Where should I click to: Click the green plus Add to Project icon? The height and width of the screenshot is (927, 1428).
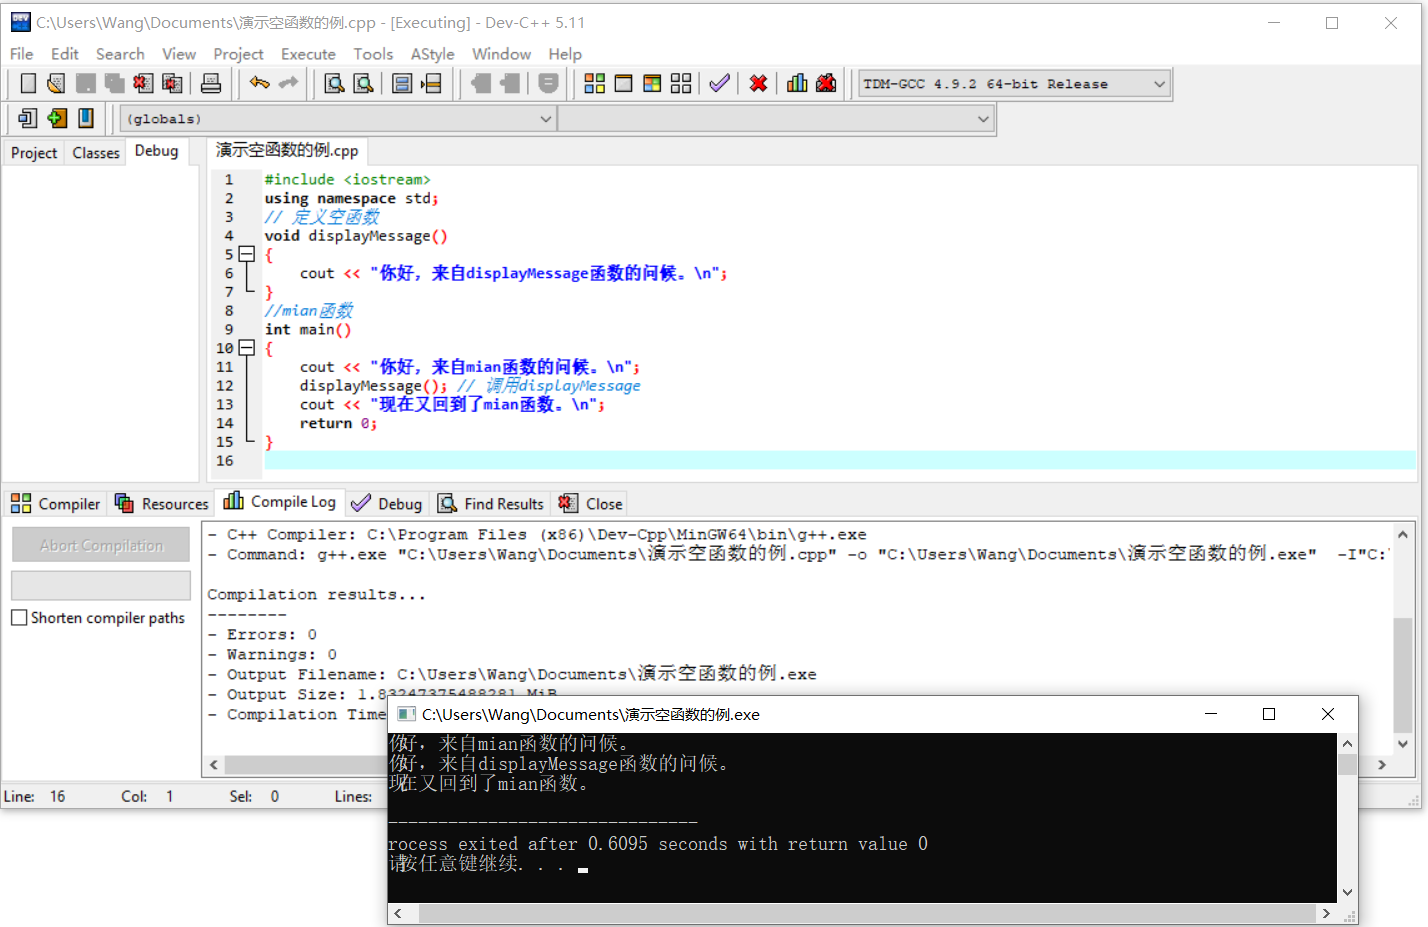[57, 118]
